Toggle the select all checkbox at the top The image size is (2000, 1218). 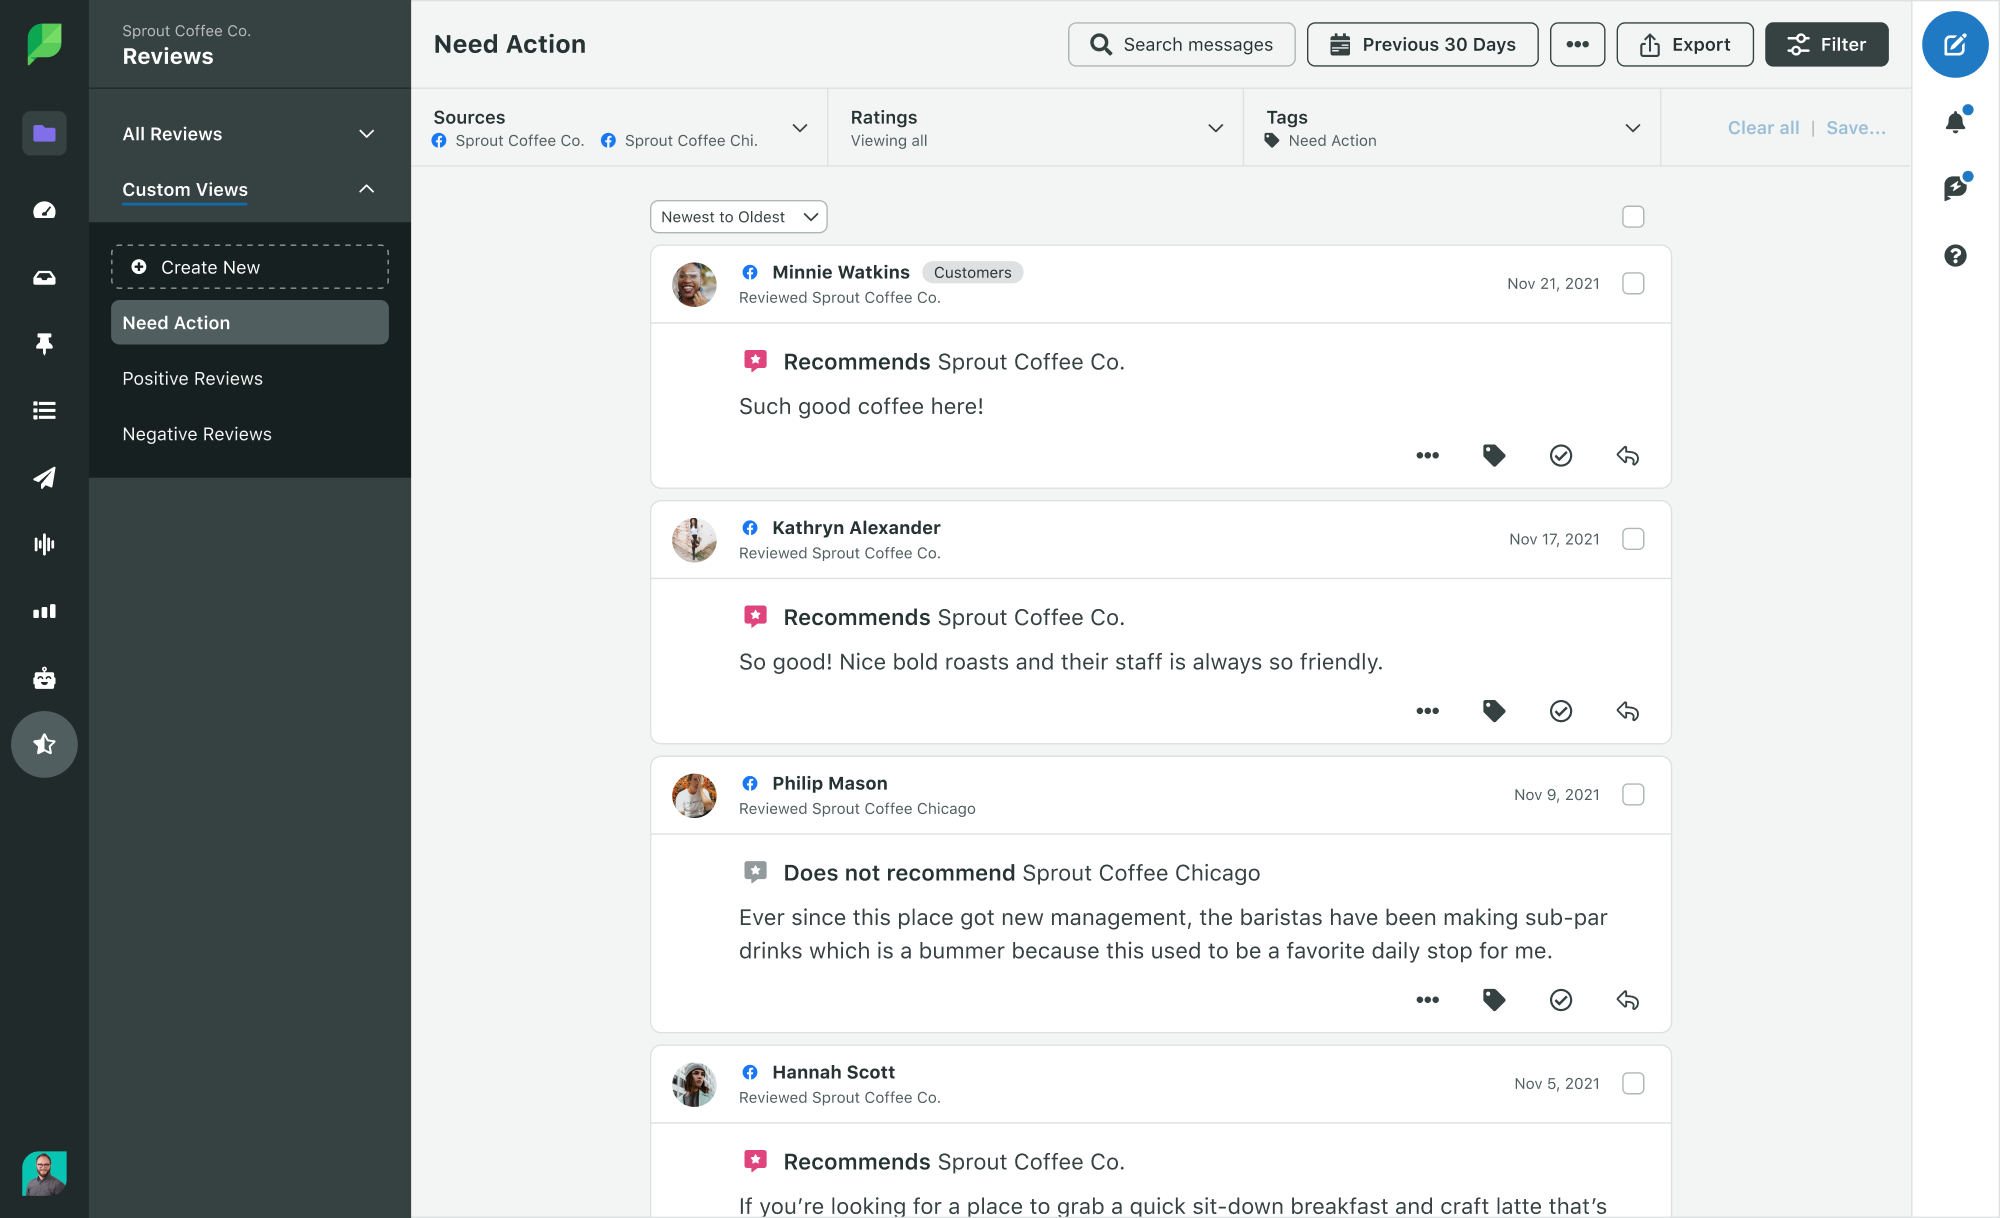point(1633,217)
